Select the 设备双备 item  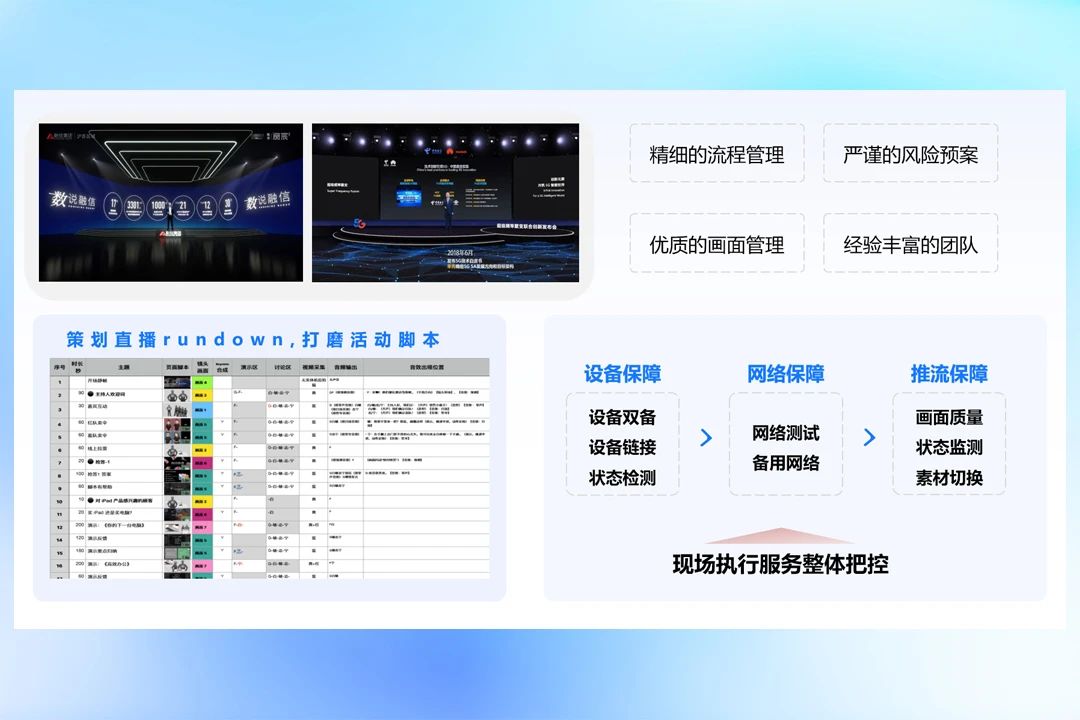622,417
